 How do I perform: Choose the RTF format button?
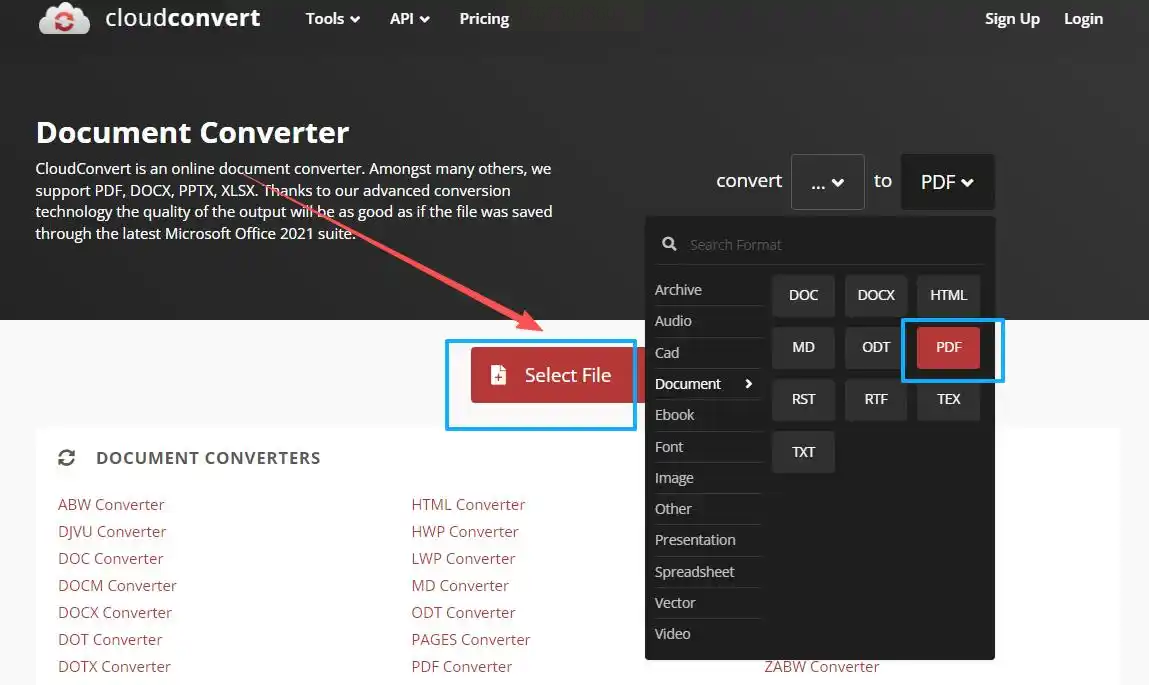click(x=876, y=399)
